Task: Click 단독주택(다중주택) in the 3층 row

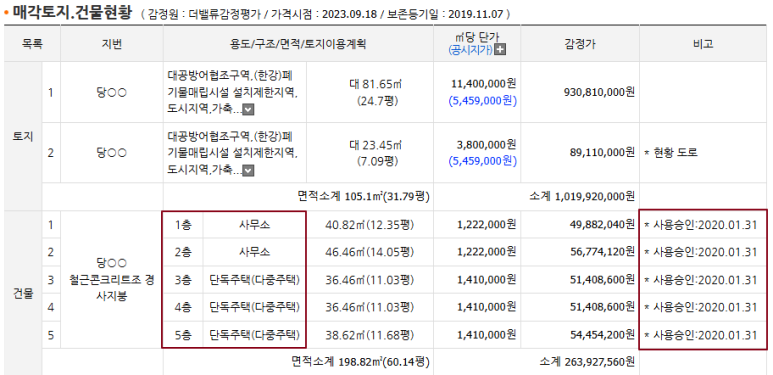Action: [255, 280]
